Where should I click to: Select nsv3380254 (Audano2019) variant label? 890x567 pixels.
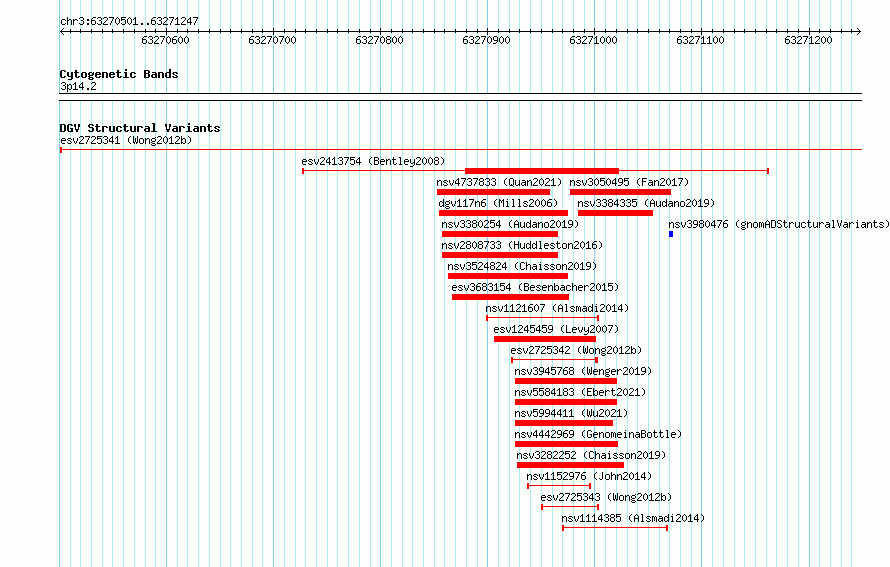click(x=510, y=224)
